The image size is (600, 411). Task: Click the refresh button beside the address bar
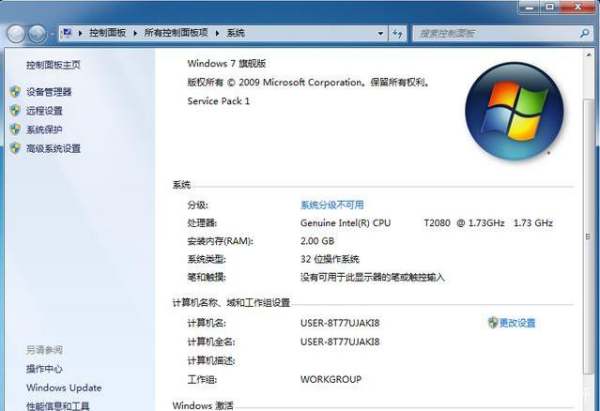pos(398,33)
